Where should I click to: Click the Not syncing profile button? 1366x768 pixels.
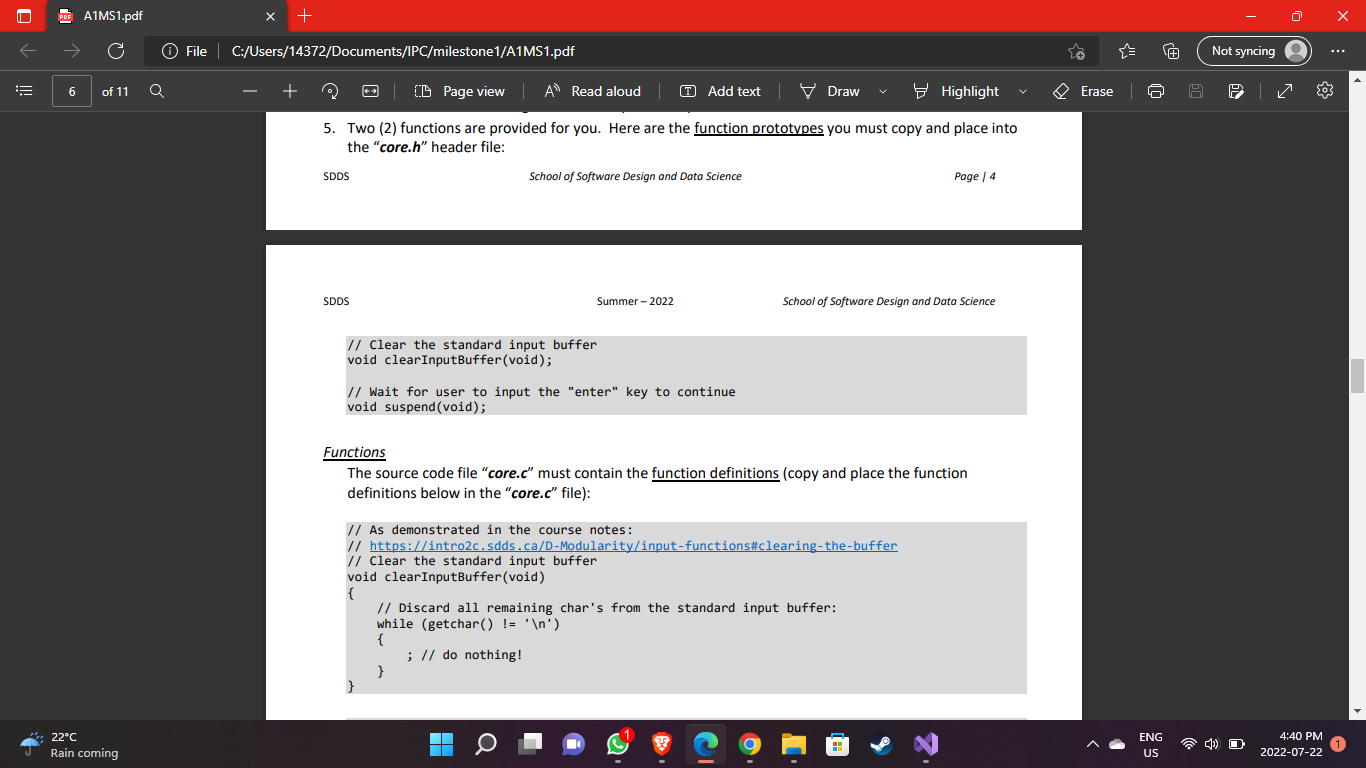[1254, 51]
